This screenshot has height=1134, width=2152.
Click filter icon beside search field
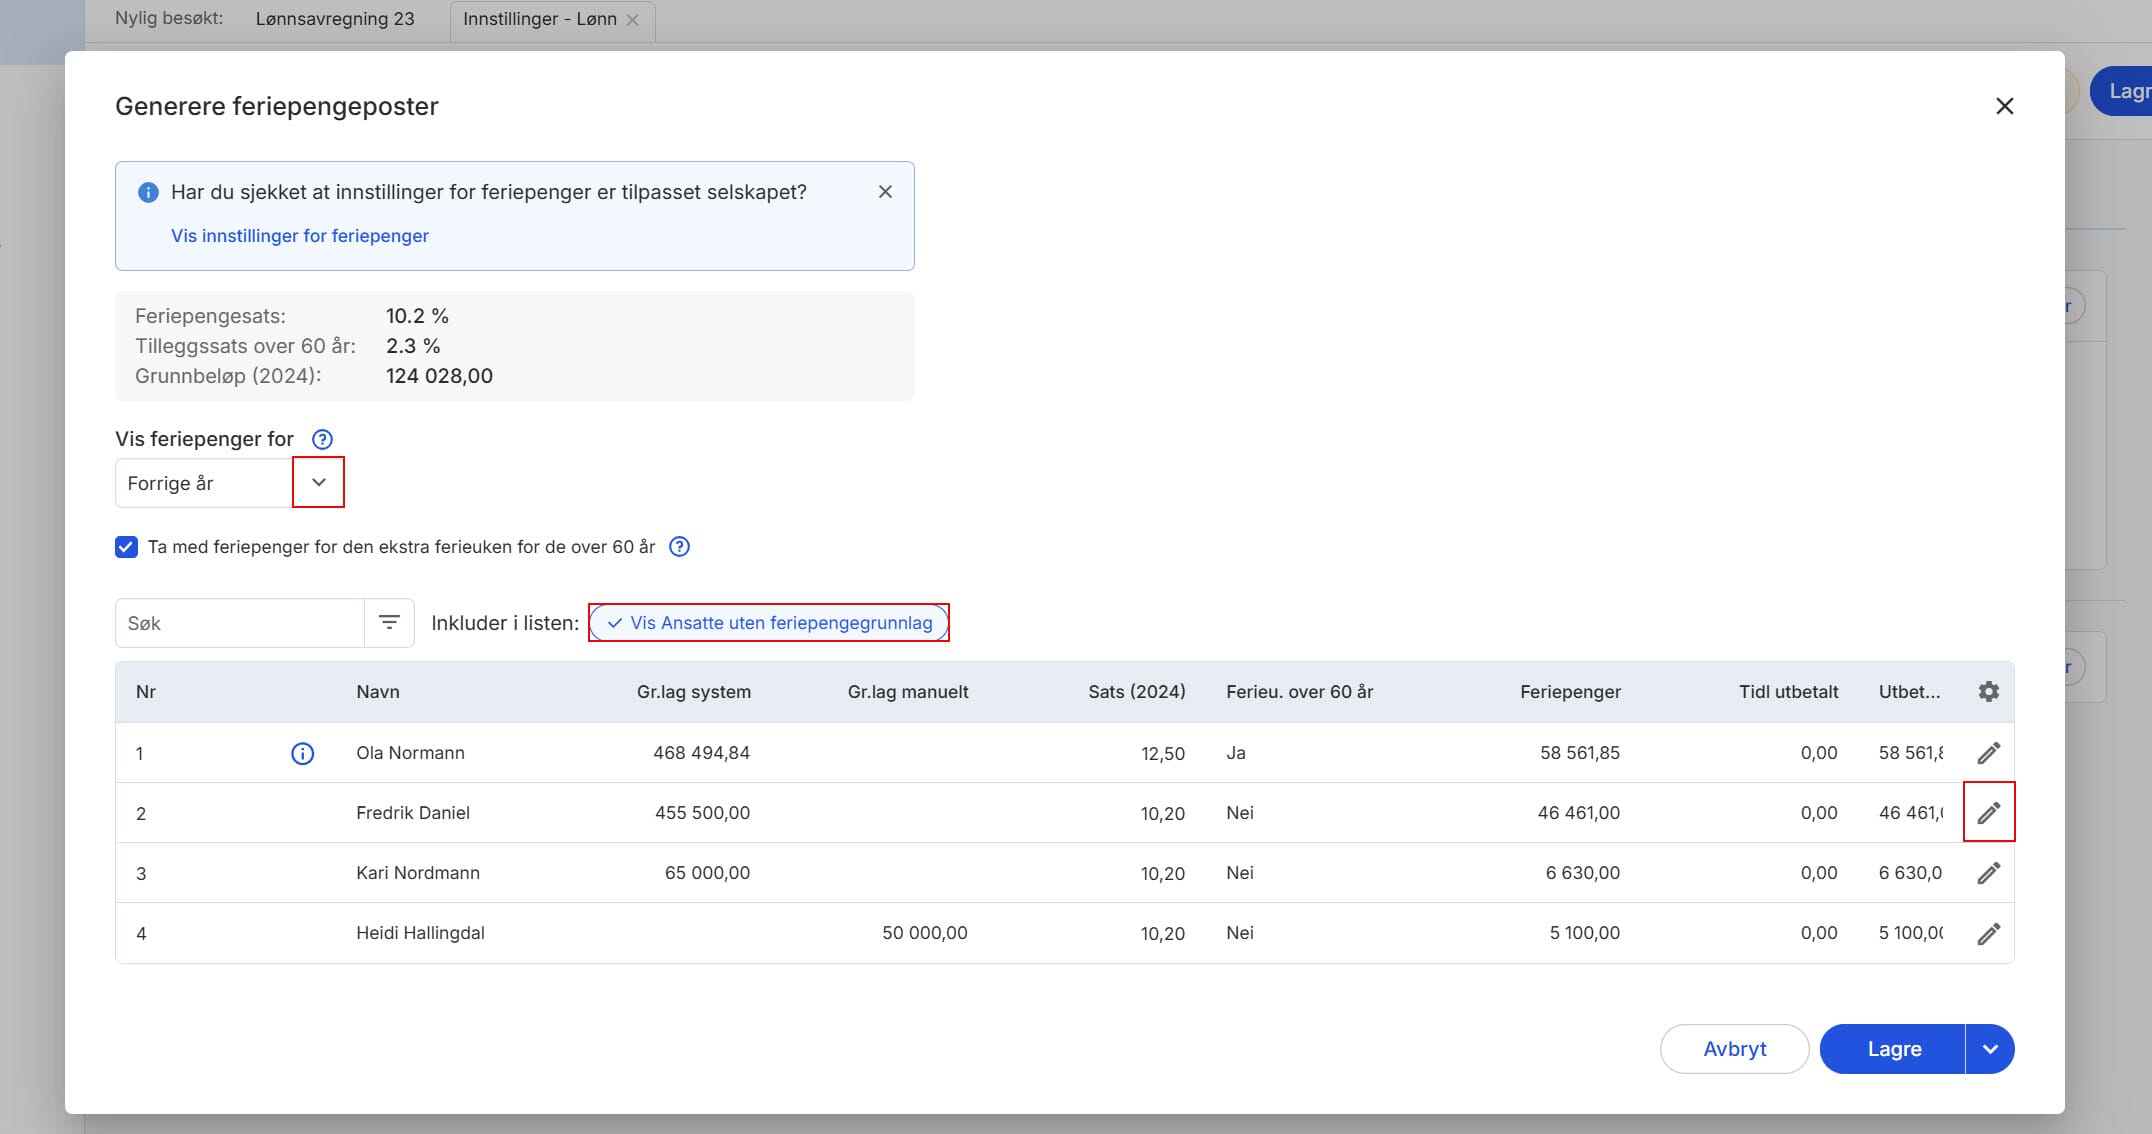point(389,623)
